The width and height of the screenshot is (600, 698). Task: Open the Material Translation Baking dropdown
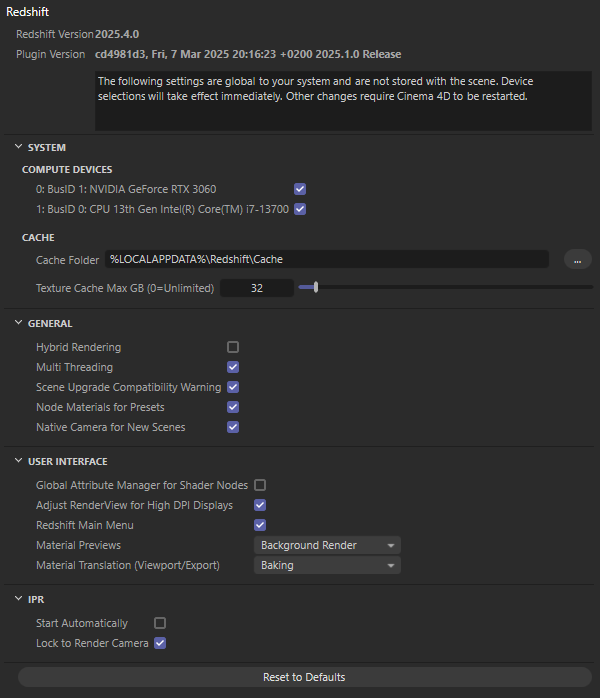click(327, 565)
